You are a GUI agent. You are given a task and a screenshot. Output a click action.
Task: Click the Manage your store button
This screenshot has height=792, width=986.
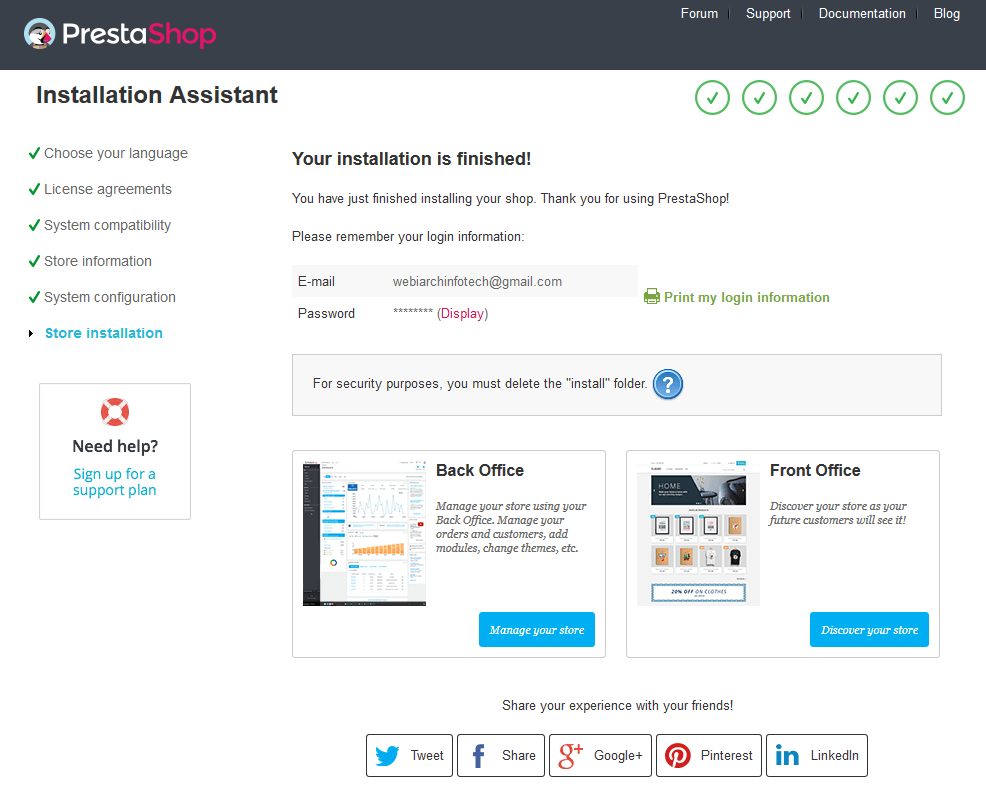[537, 630]
